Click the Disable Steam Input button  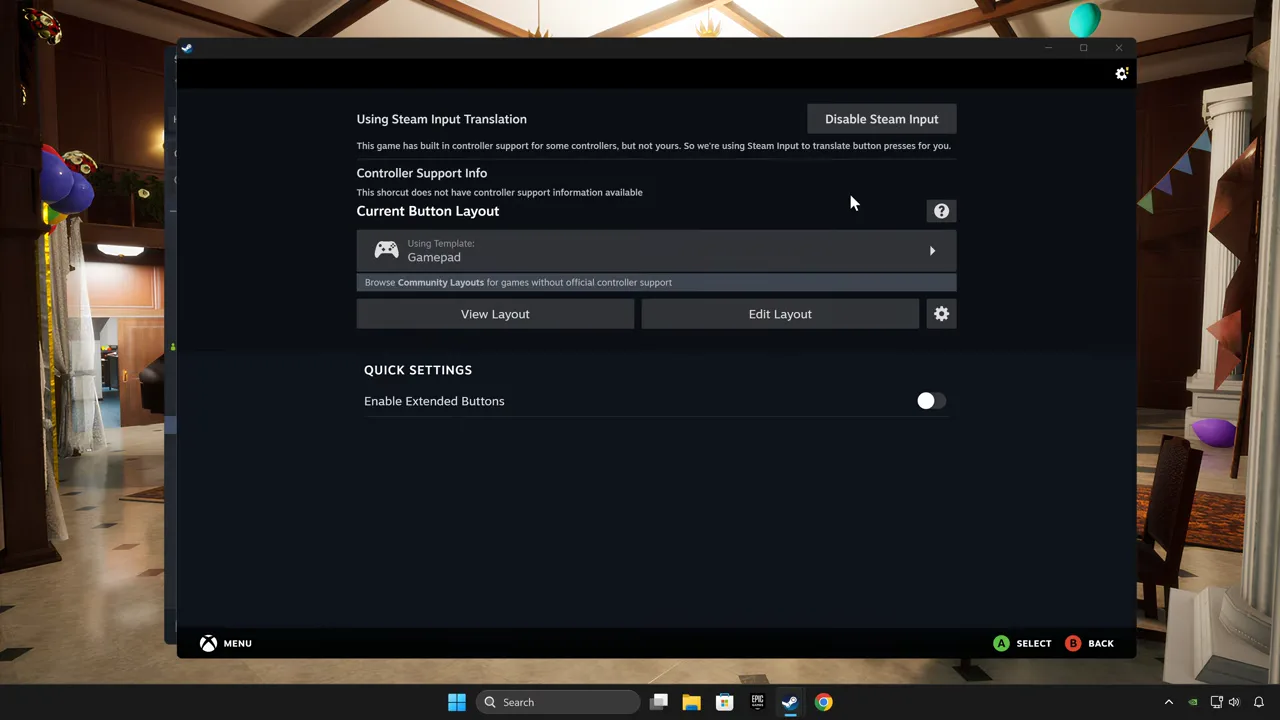pos(881,119)
